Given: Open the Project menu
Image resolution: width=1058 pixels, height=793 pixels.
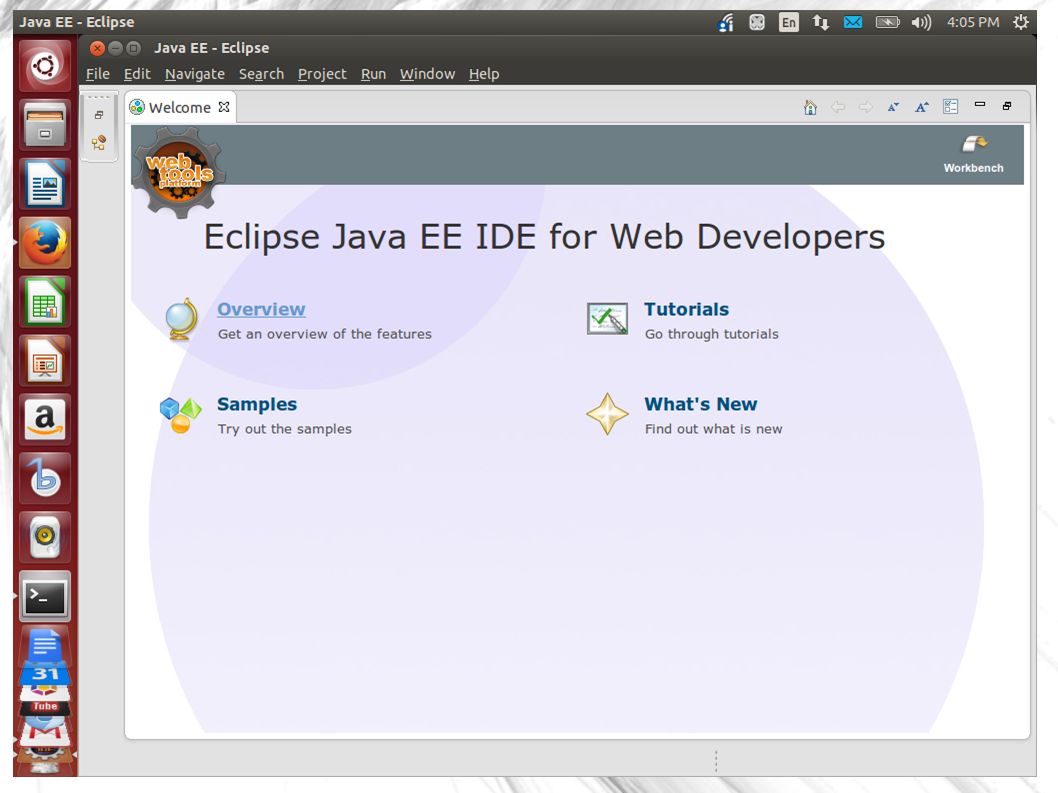Looking at the screenshot, I should pyautogui.click(x=322, y=74).
